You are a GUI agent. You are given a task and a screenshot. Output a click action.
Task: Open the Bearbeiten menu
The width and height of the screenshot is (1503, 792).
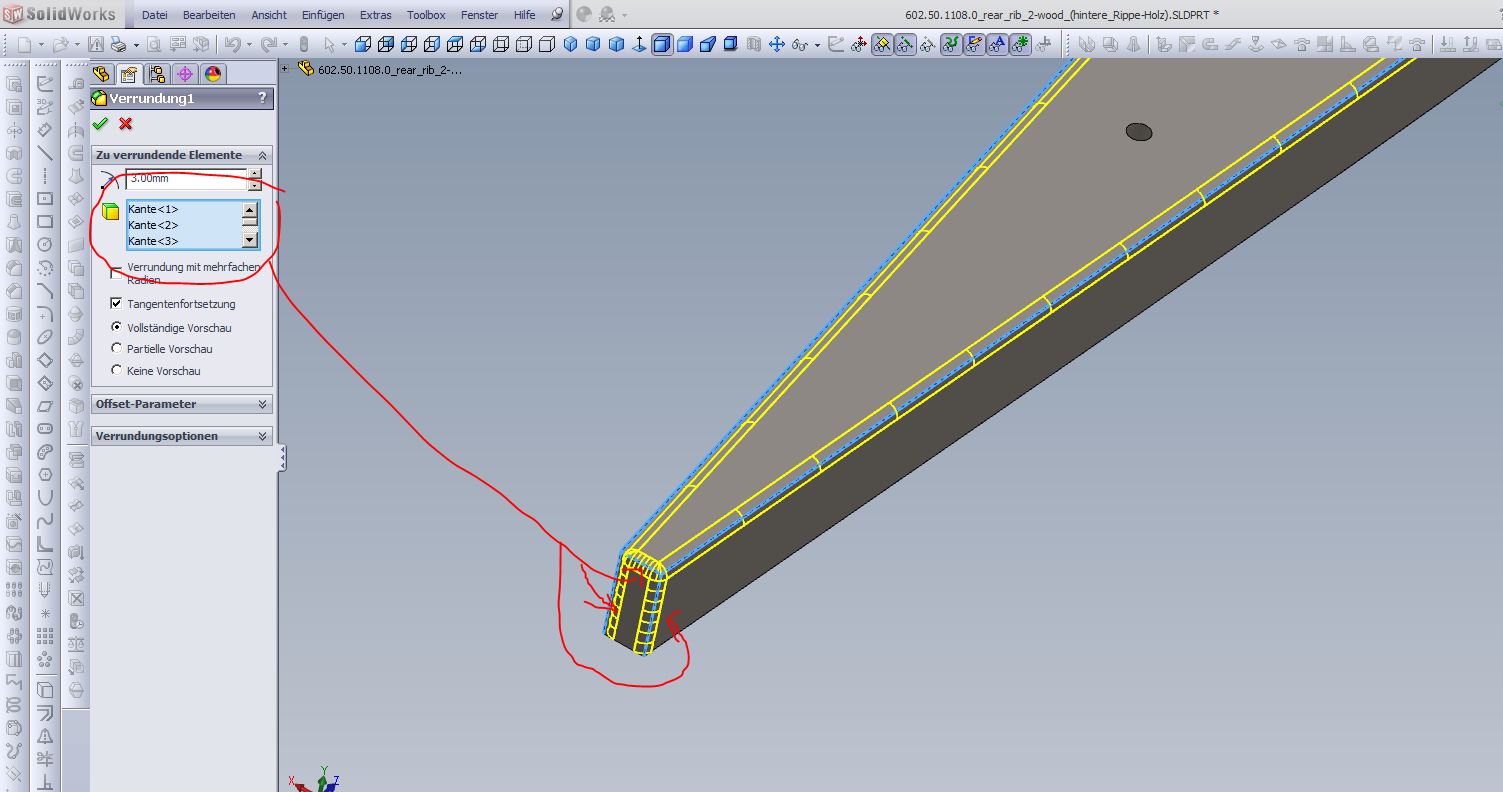point(209,15)
